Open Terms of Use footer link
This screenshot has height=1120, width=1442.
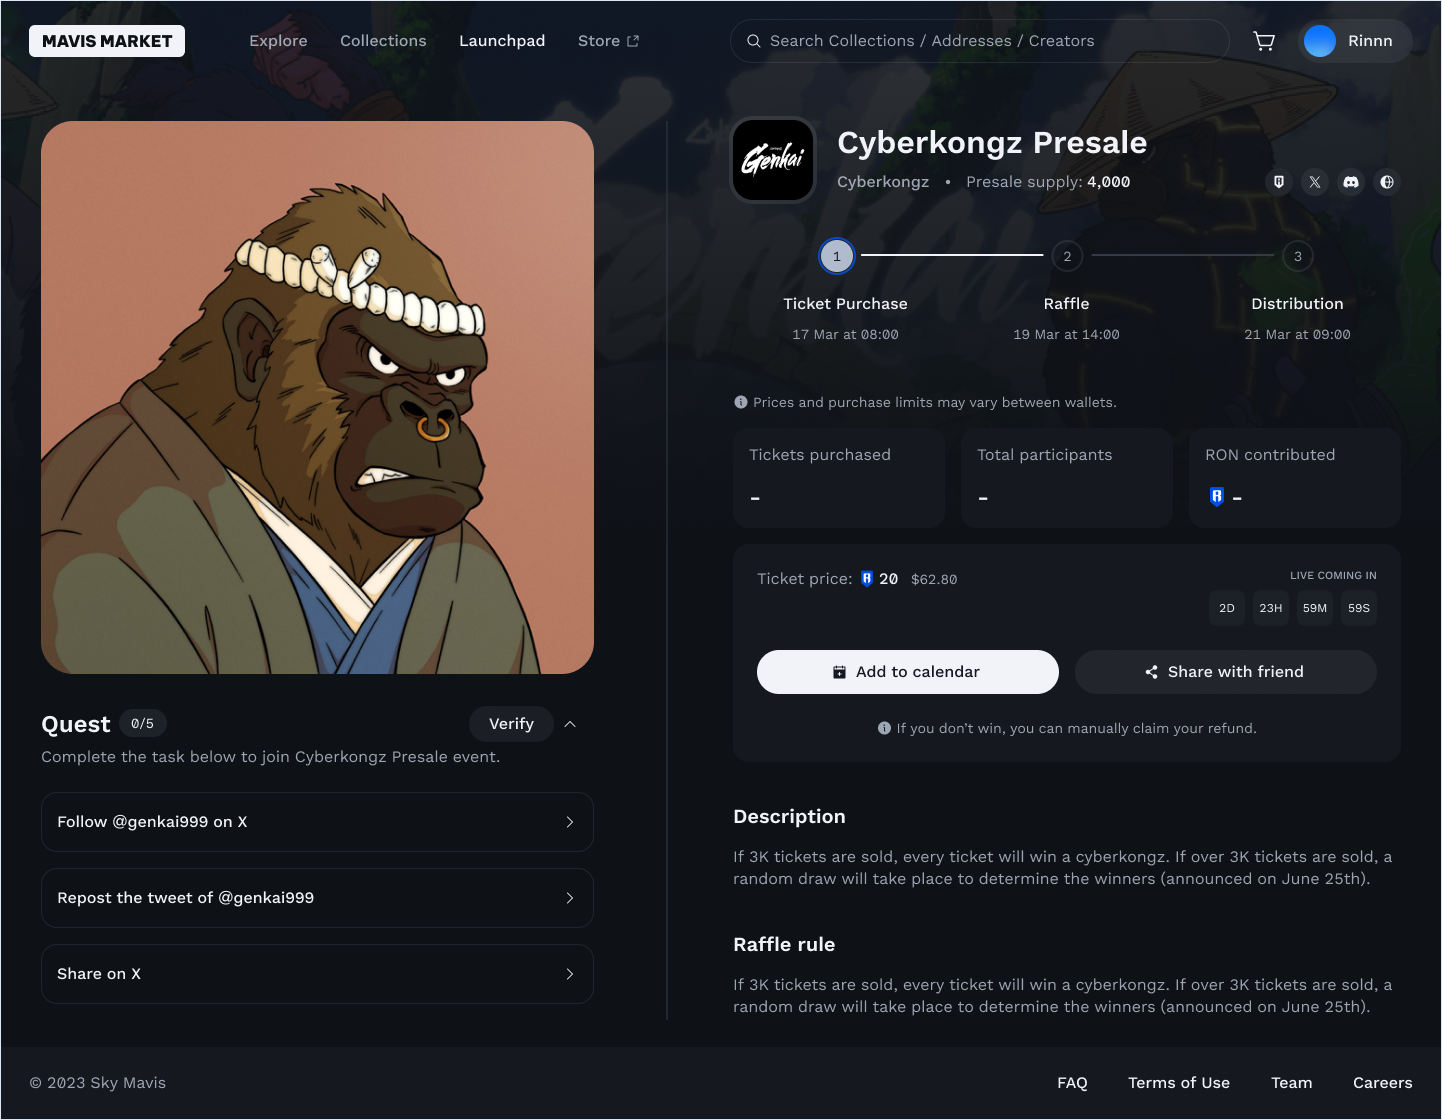[x=1179, y=1083]
